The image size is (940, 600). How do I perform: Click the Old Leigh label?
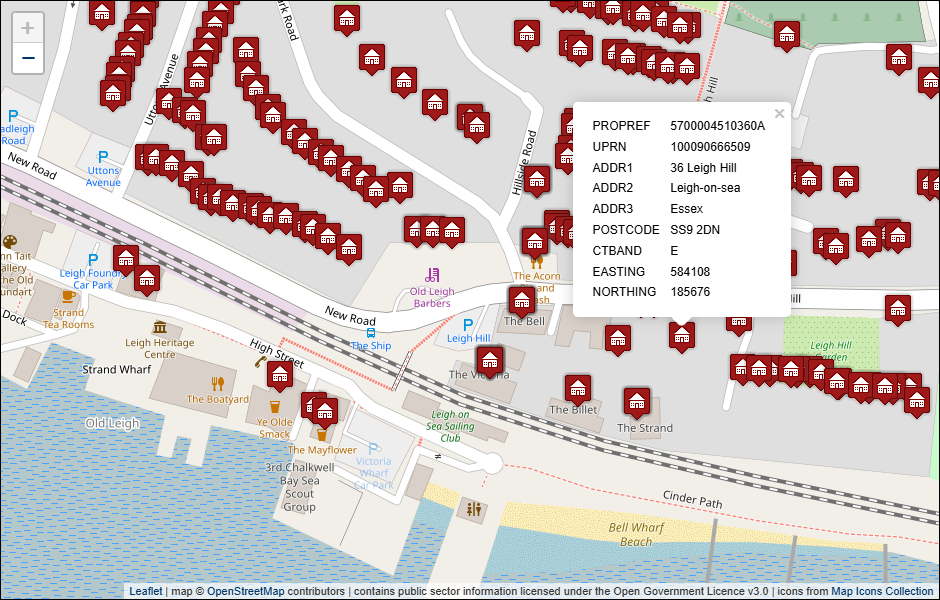(x=112, y=424)
